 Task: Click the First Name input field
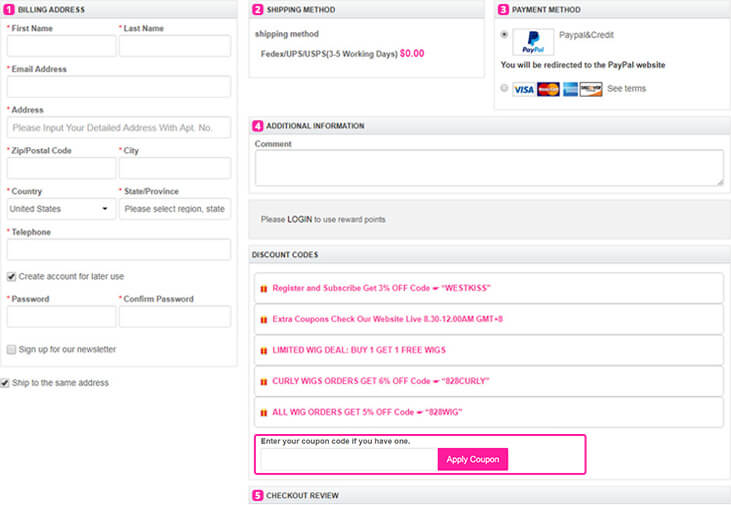[61, 46]
